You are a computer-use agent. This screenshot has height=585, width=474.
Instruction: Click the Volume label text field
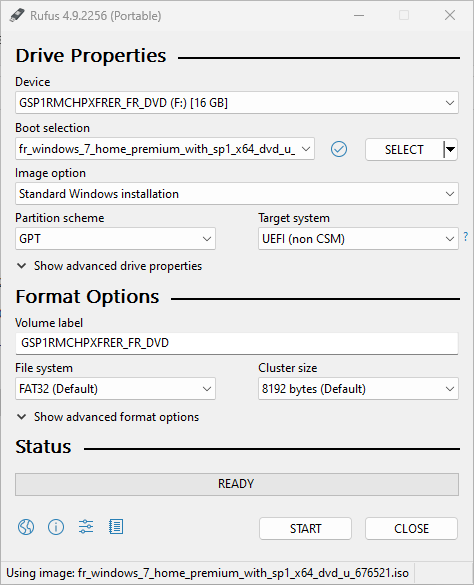pyautogui.click(x=237, y=343)
